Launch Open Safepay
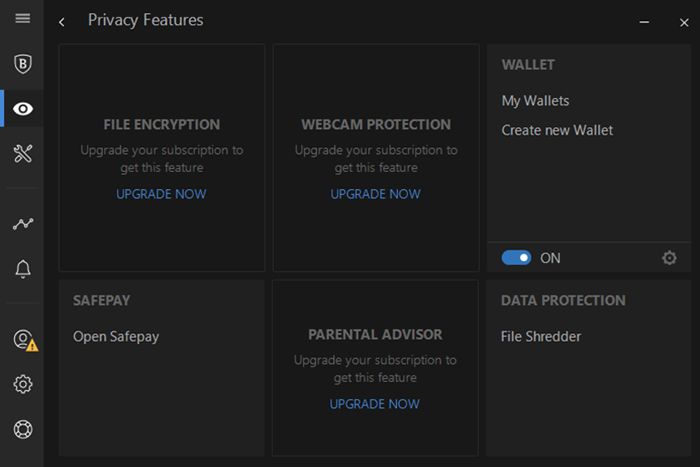This screenshot has width=700, height=467. 116,337
